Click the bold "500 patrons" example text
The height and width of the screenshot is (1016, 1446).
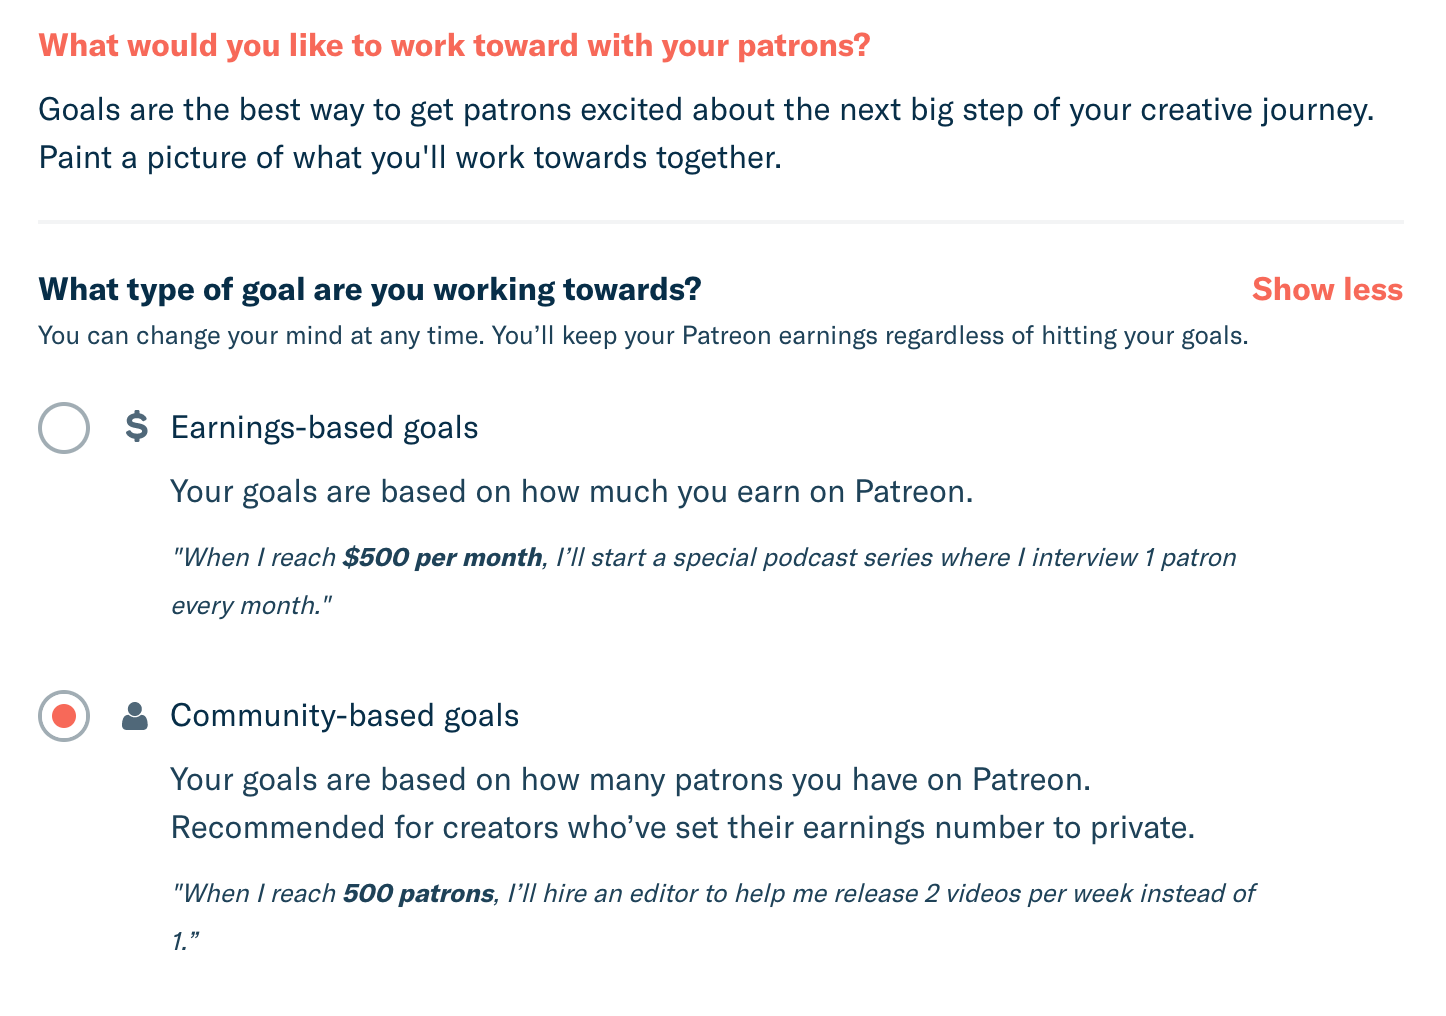pos(418,893)
